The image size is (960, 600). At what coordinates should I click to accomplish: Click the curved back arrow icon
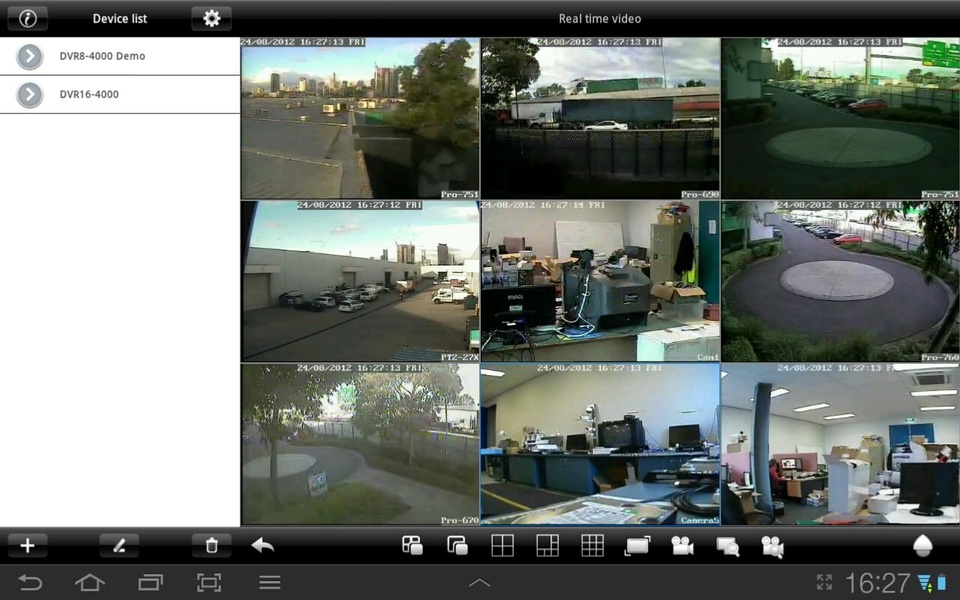pyautogui.click(x=263, y=545)
